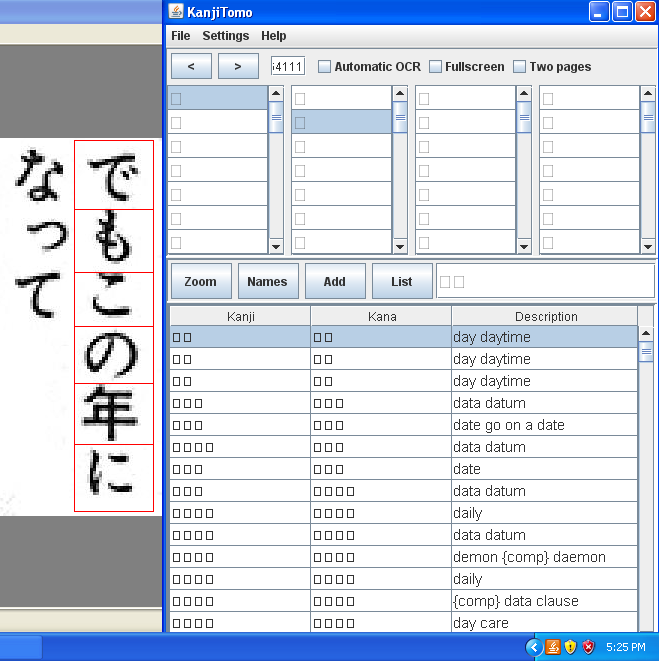Click the に character box in manga image
The width and height of the screenshot is (659, 661).
point(114,478)
